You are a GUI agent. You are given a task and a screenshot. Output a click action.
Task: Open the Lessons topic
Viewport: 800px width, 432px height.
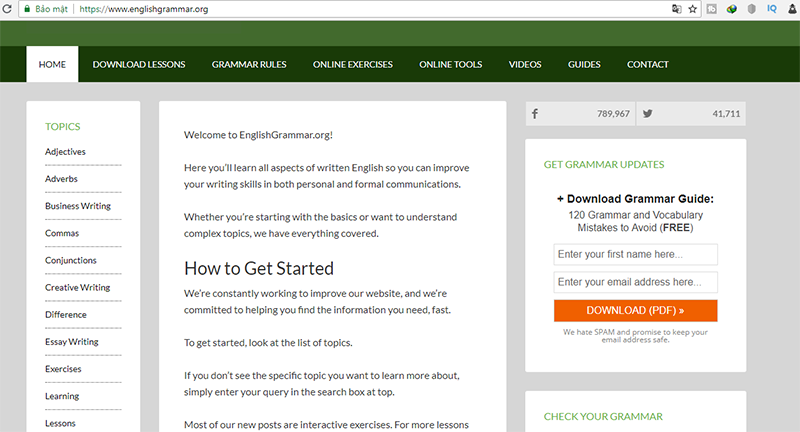(x=60, y=423)
